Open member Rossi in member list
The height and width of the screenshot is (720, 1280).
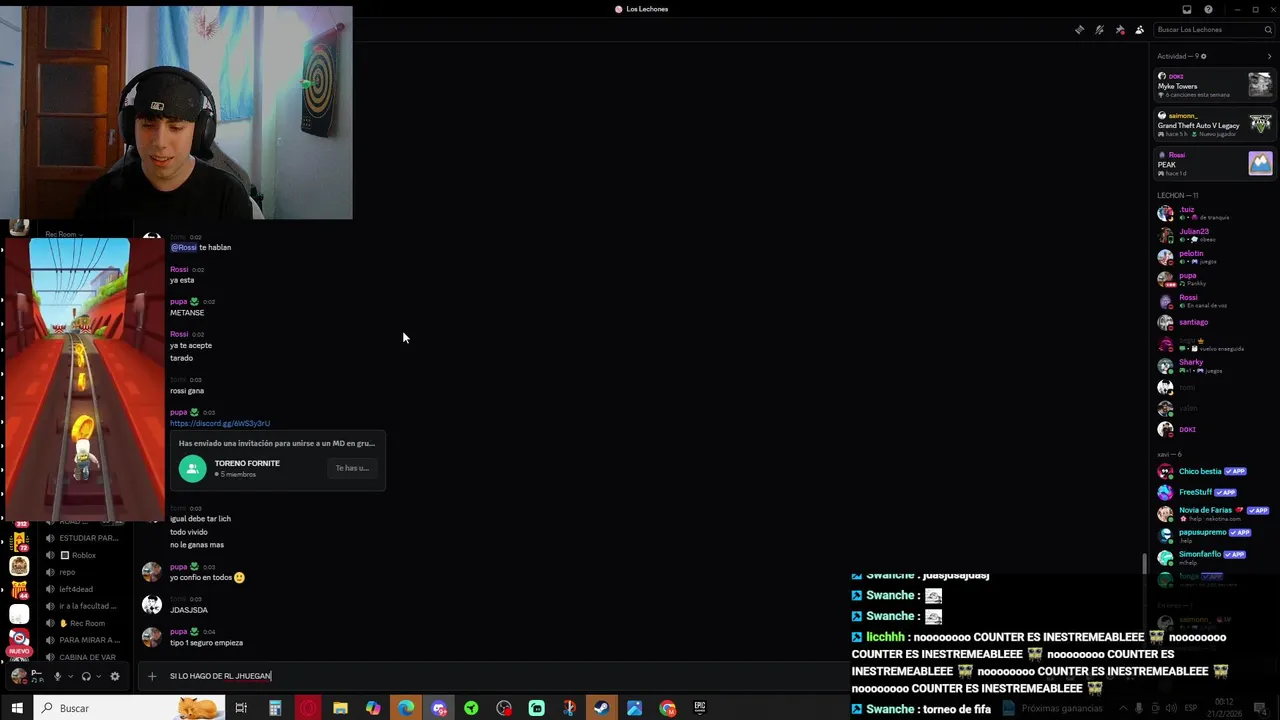pyautogui.click(x=1214, y=301)
